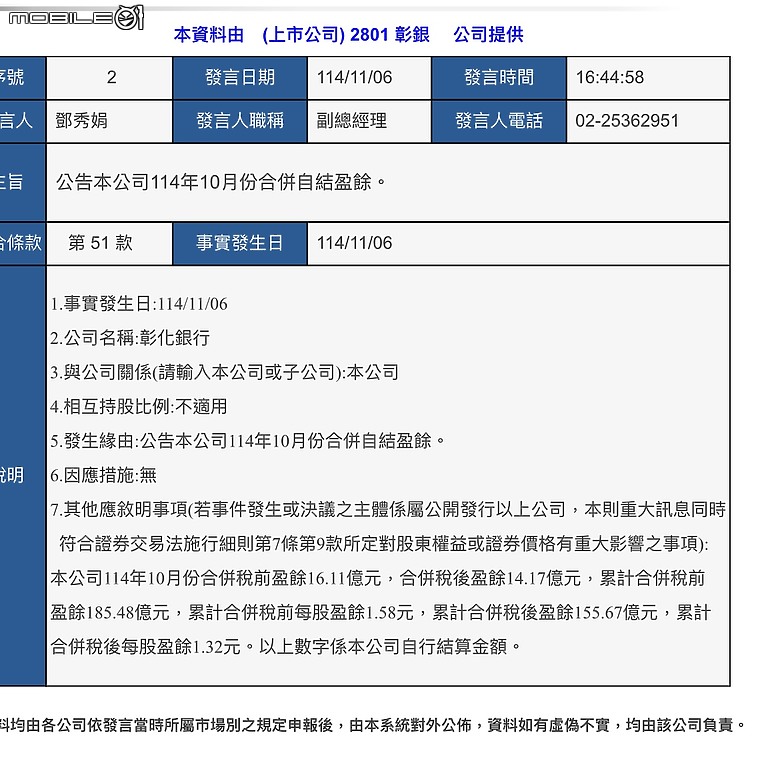
Task: Click the 事實發生日 header cell
Action: pyautogui.click(x=240, y=243)
